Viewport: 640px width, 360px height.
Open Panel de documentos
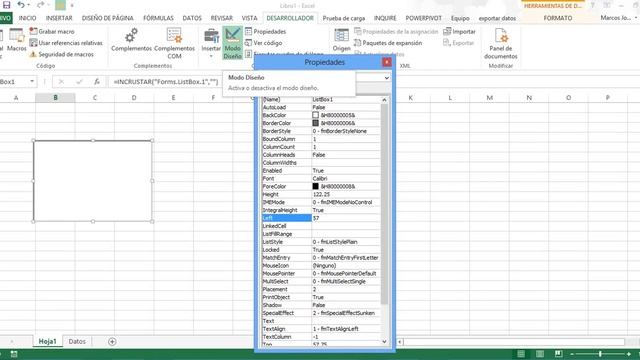coord(500,44)
